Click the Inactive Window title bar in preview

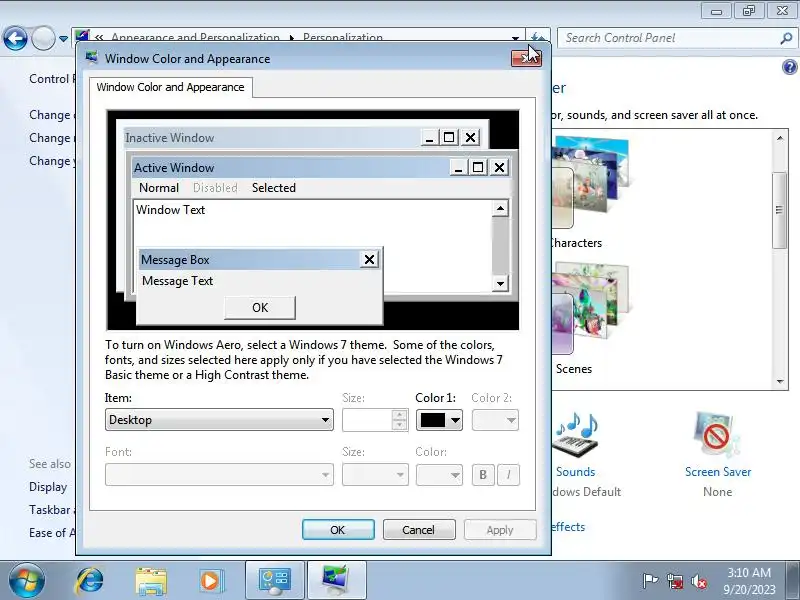[273, 138]
